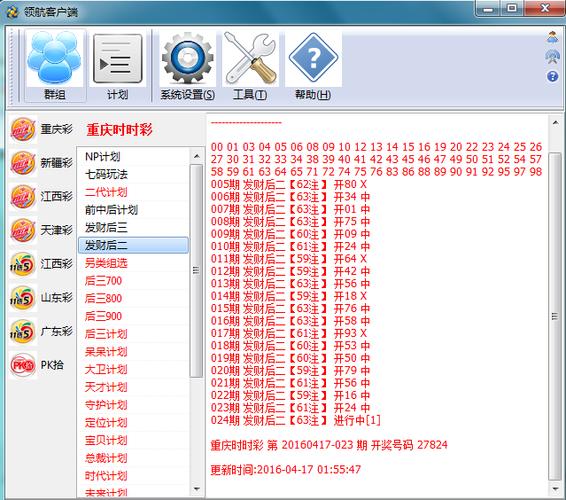Select the 广东彩 11选5 icon
The width and height of the screenshot is (566, 500).
[x=23, y=331]
